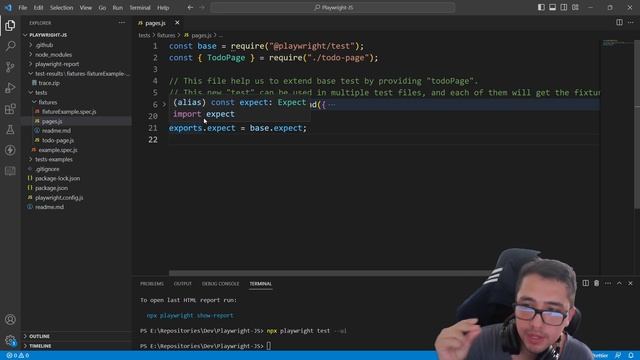Select the Terminal panel tab
The image size is (640, 360).
(260, 284)
